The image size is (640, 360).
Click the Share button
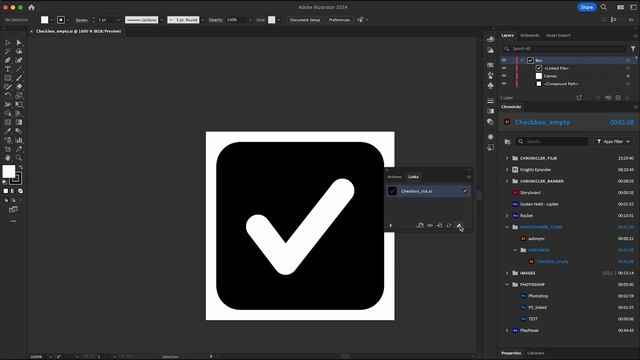pyautogui.click(x=587, y=7)
